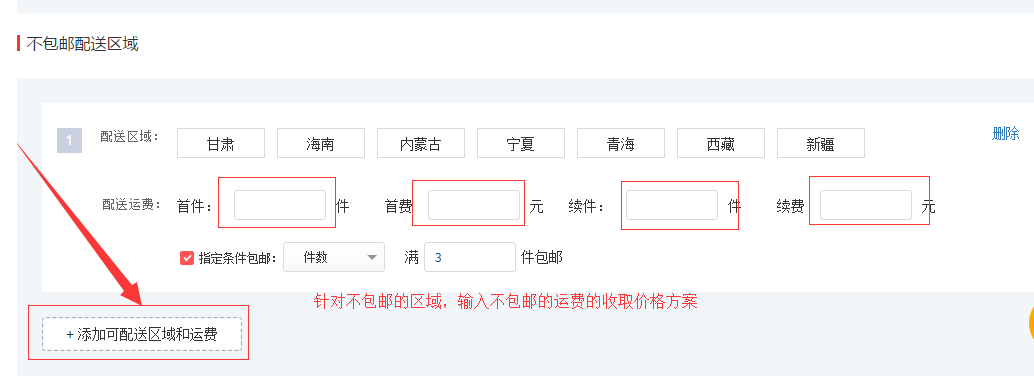Image resolution: width=1034 pixels, height=381 pixels.
Task: Open the 件数 condition dropdown
Action: (x=334, y=257)
